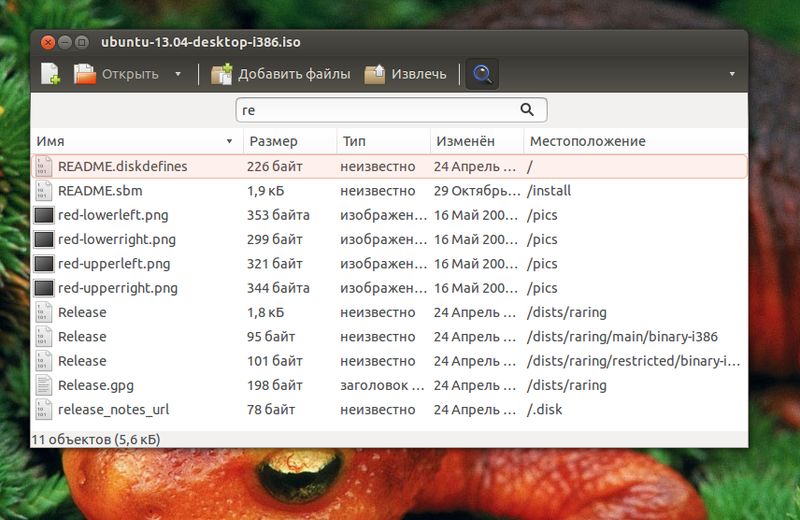Image resolution: width=800 pixels, height=520 pixels.
Task: Select the red-upperleft.png image icon
Action: [44, 264]
